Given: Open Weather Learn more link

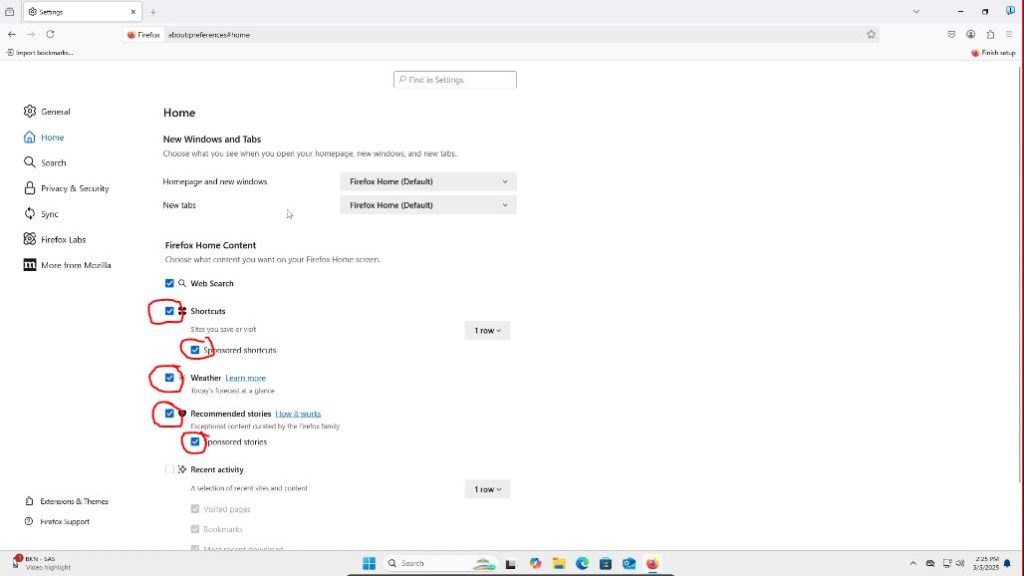Looking at the screenshot, I should pos(246,378).
